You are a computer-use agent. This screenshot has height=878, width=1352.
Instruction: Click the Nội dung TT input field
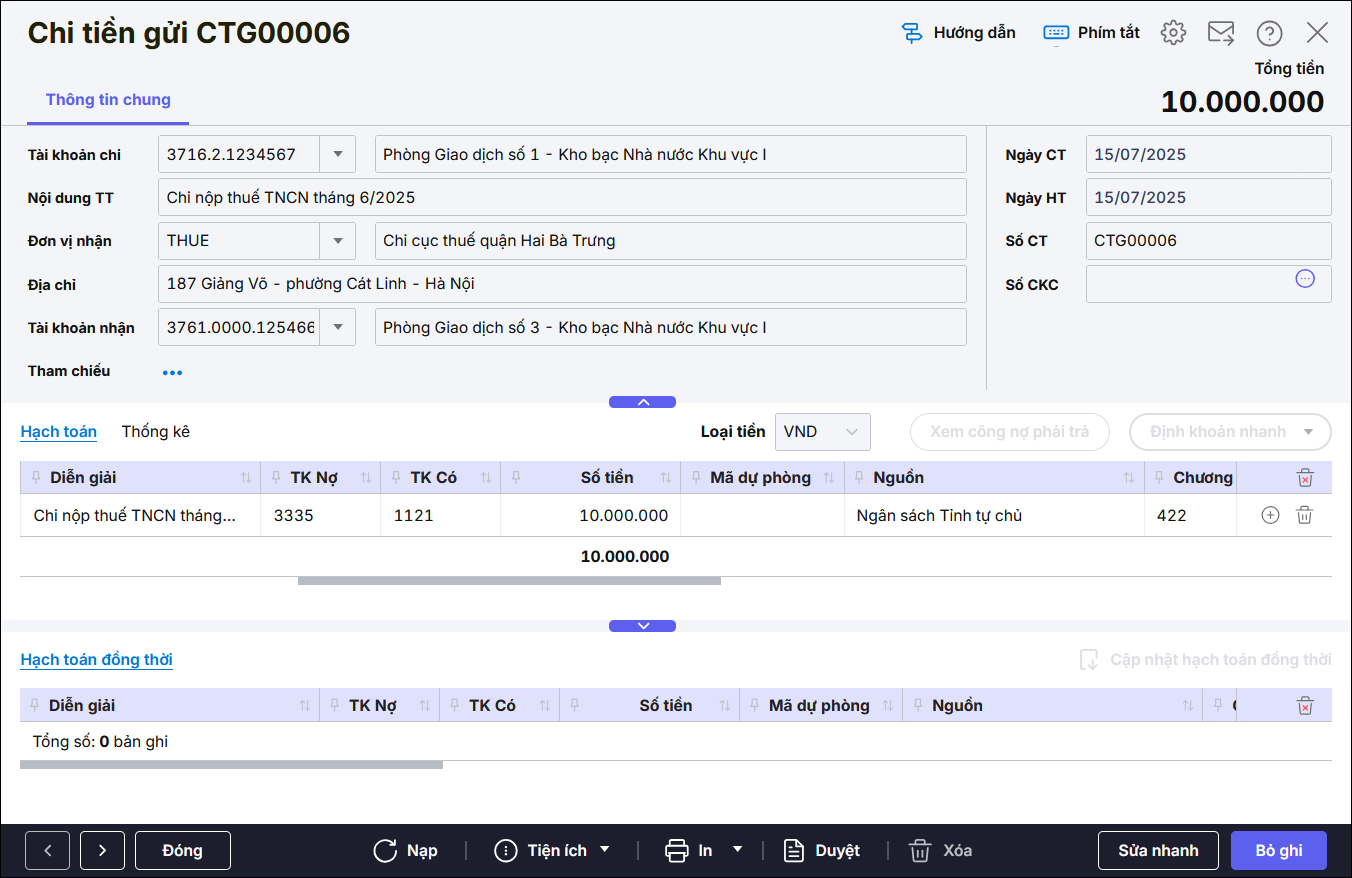click(562, 197)
